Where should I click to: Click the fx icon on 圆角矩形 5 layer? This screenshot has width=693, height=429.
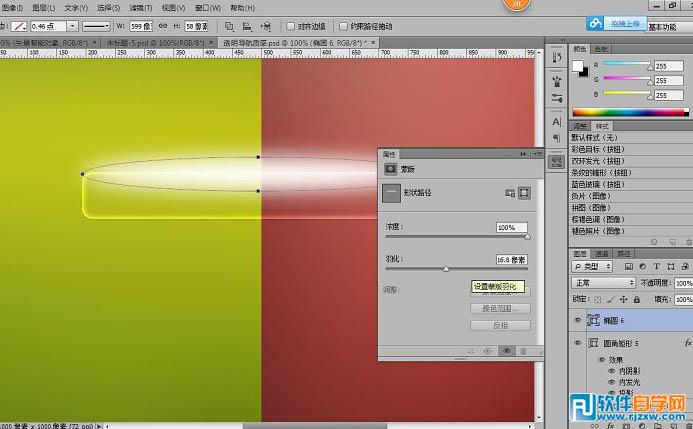click(x=688, y=343)
